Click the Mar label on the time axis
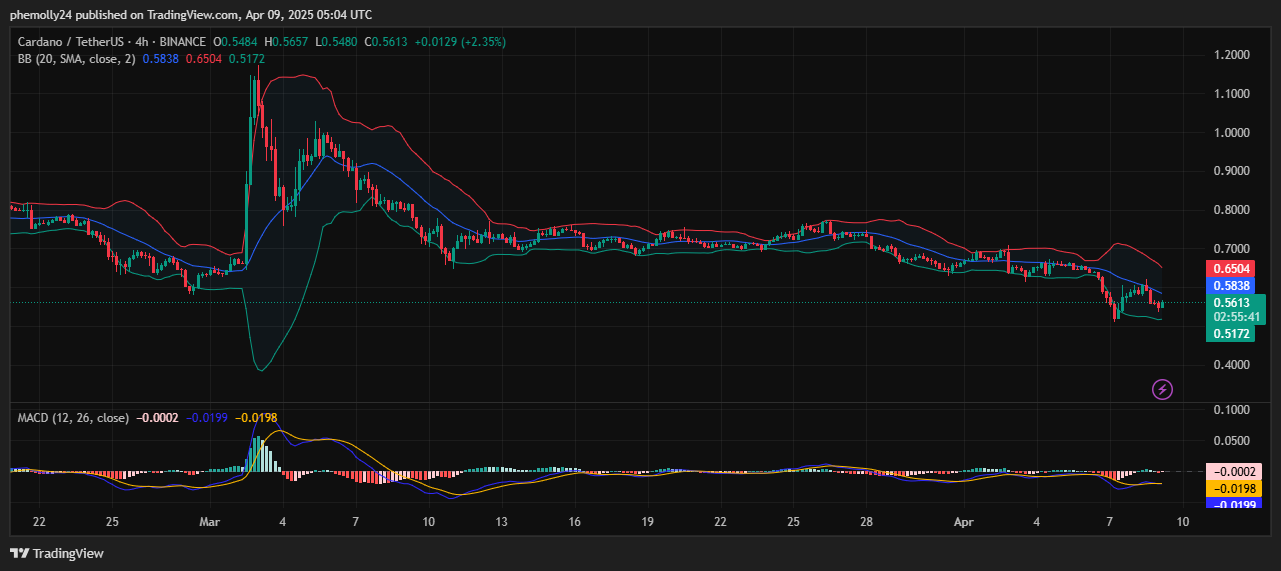1281x571 pixels. pyautogui.click(x=209, y=522)
